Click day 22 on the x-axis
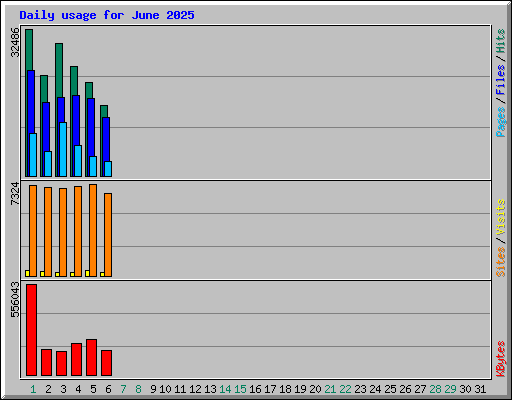The width and height of the screenshot is (512, 400). pos(345,389)
